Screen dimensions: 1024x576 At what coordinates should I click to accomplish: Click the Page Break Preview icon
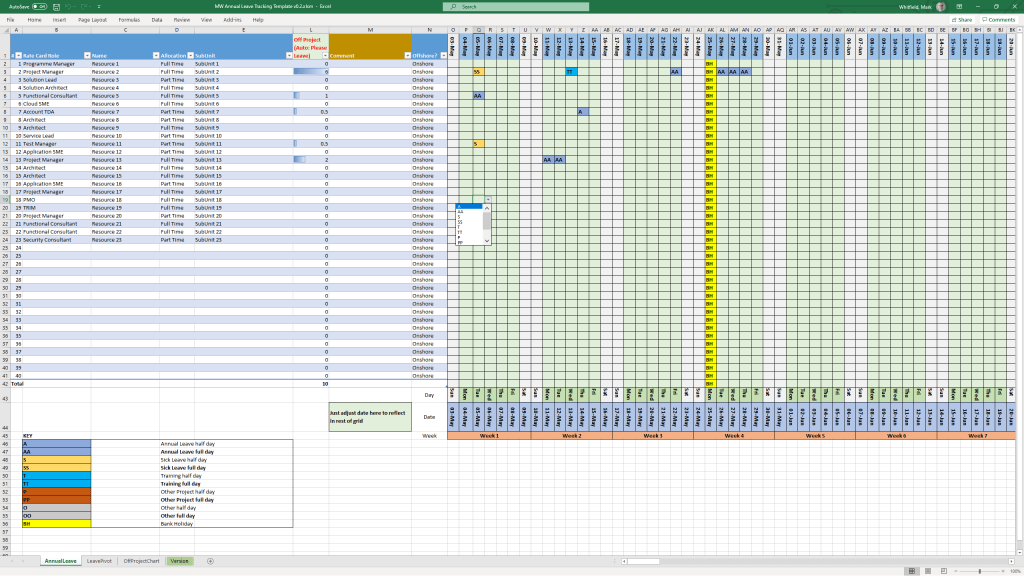(x=944, y=570)
